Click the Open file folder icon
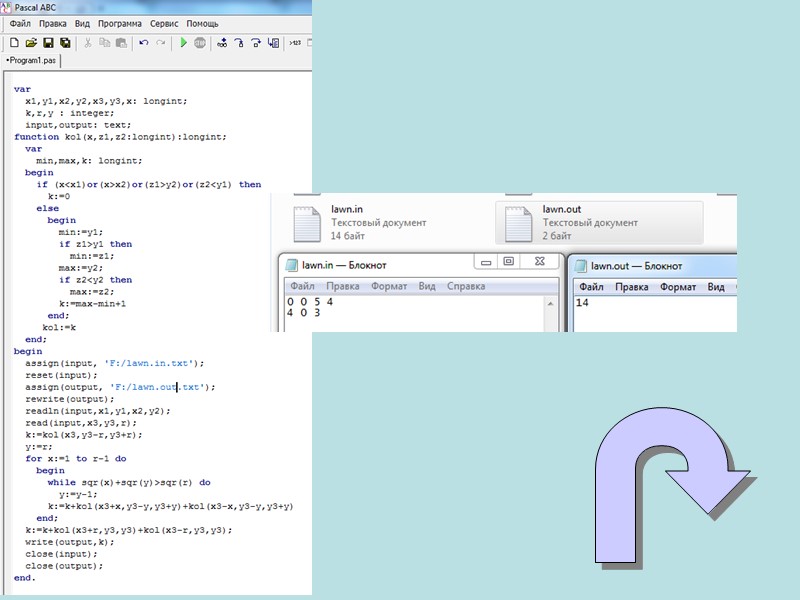The width and height of the screenshot is (800, 600). tap(31, 43)
